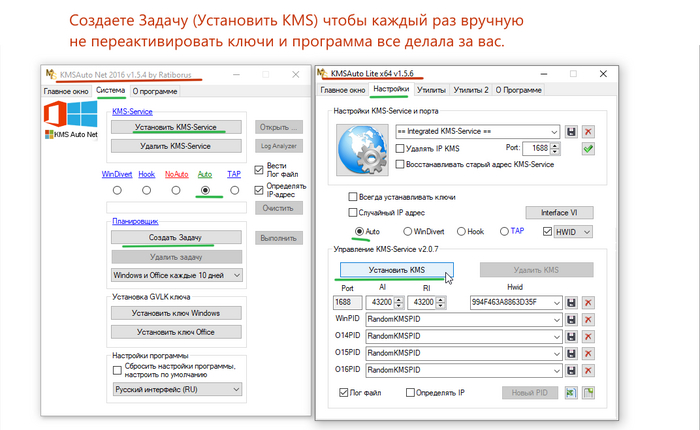This screenshot has height=430, width=700.
Task: Enable the Случайный IP адрес checkbox
Action: click(x=353, y=213)
